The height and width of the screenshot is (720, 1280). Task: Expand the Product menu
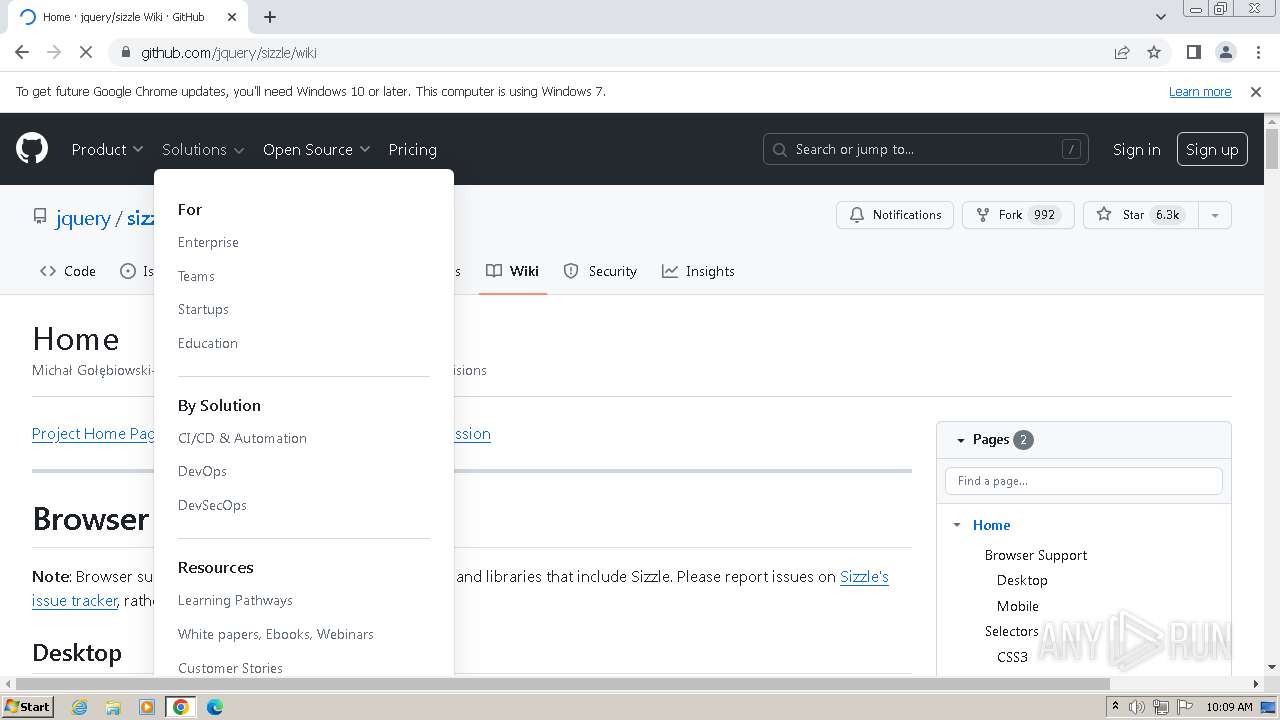tap(107, 149)
